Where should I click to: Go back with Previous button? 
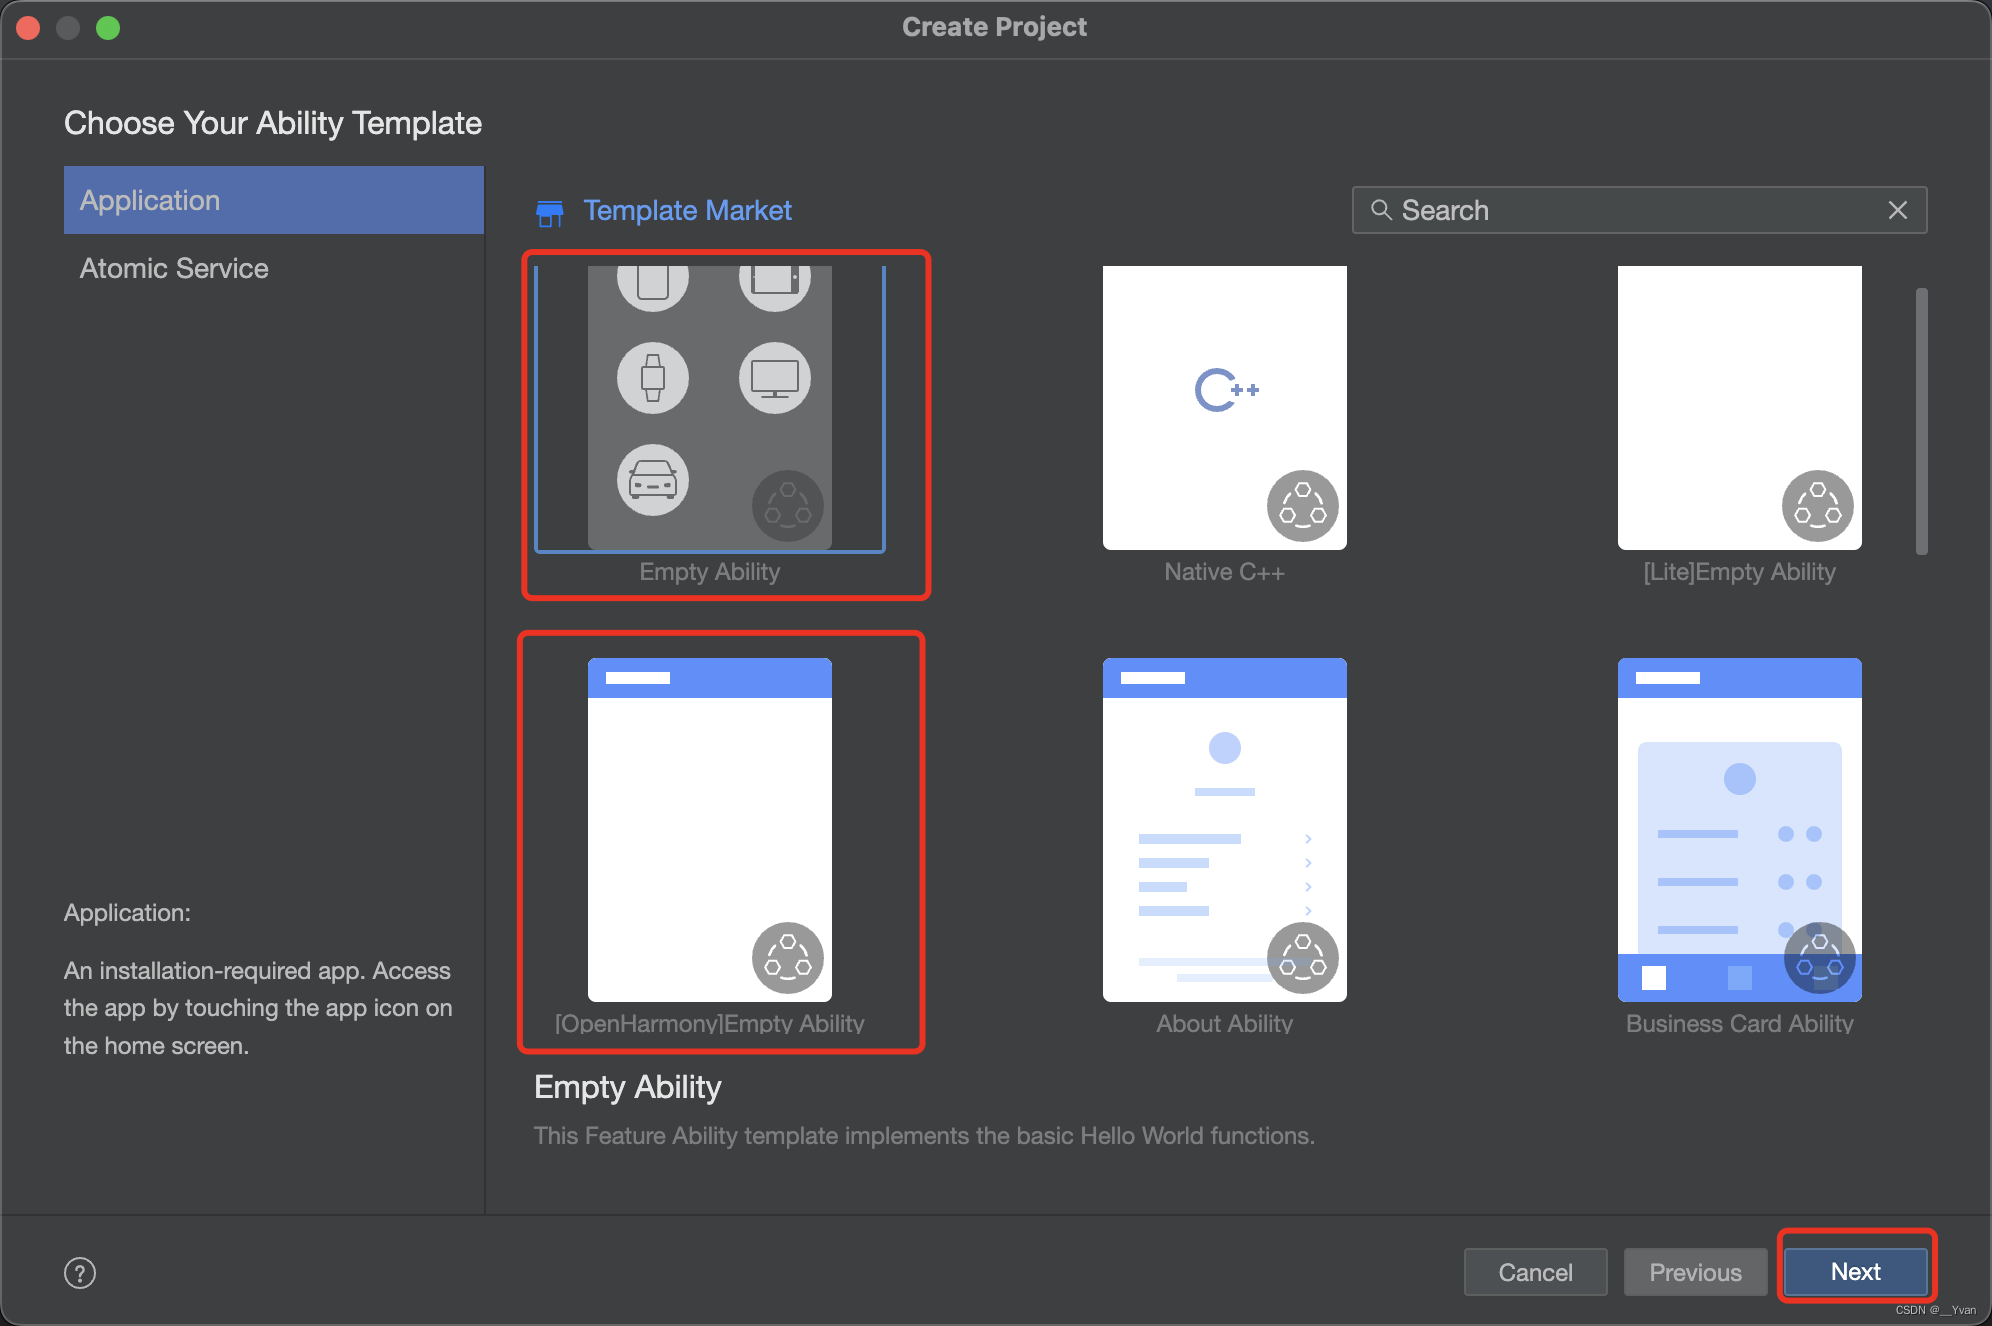[1695, 1272]
